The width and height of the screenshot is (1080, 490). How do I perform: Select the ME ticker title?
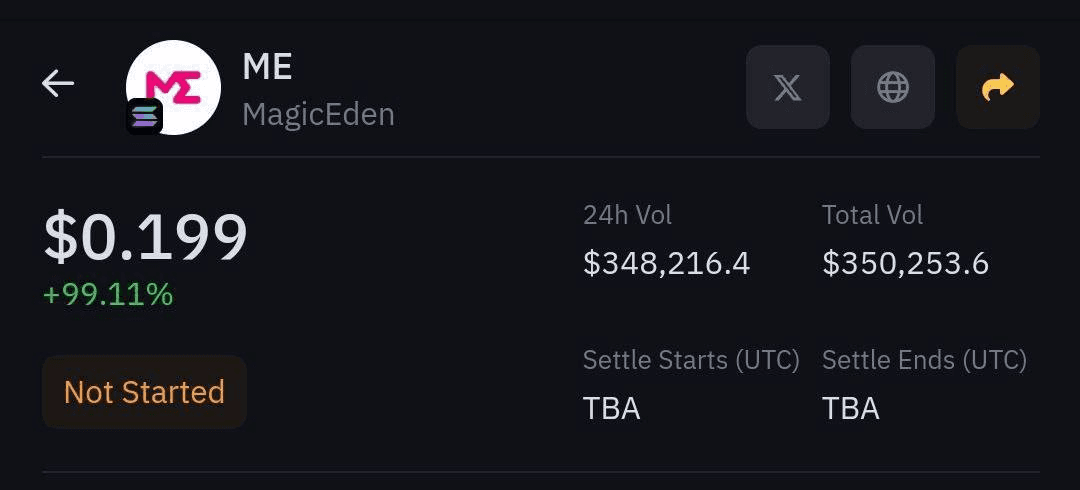tap(267, 67)
